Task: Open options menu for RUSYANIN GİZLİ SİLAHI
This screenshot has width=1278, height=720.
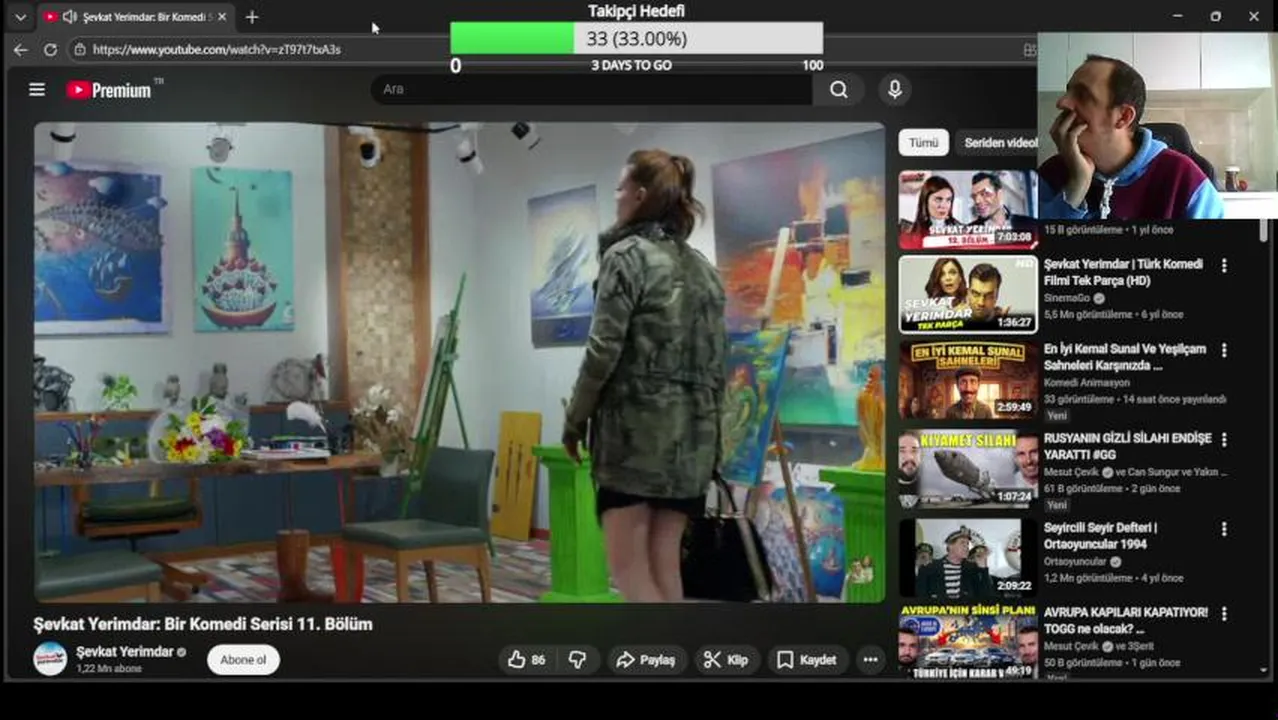Action: coord(1224,440)
